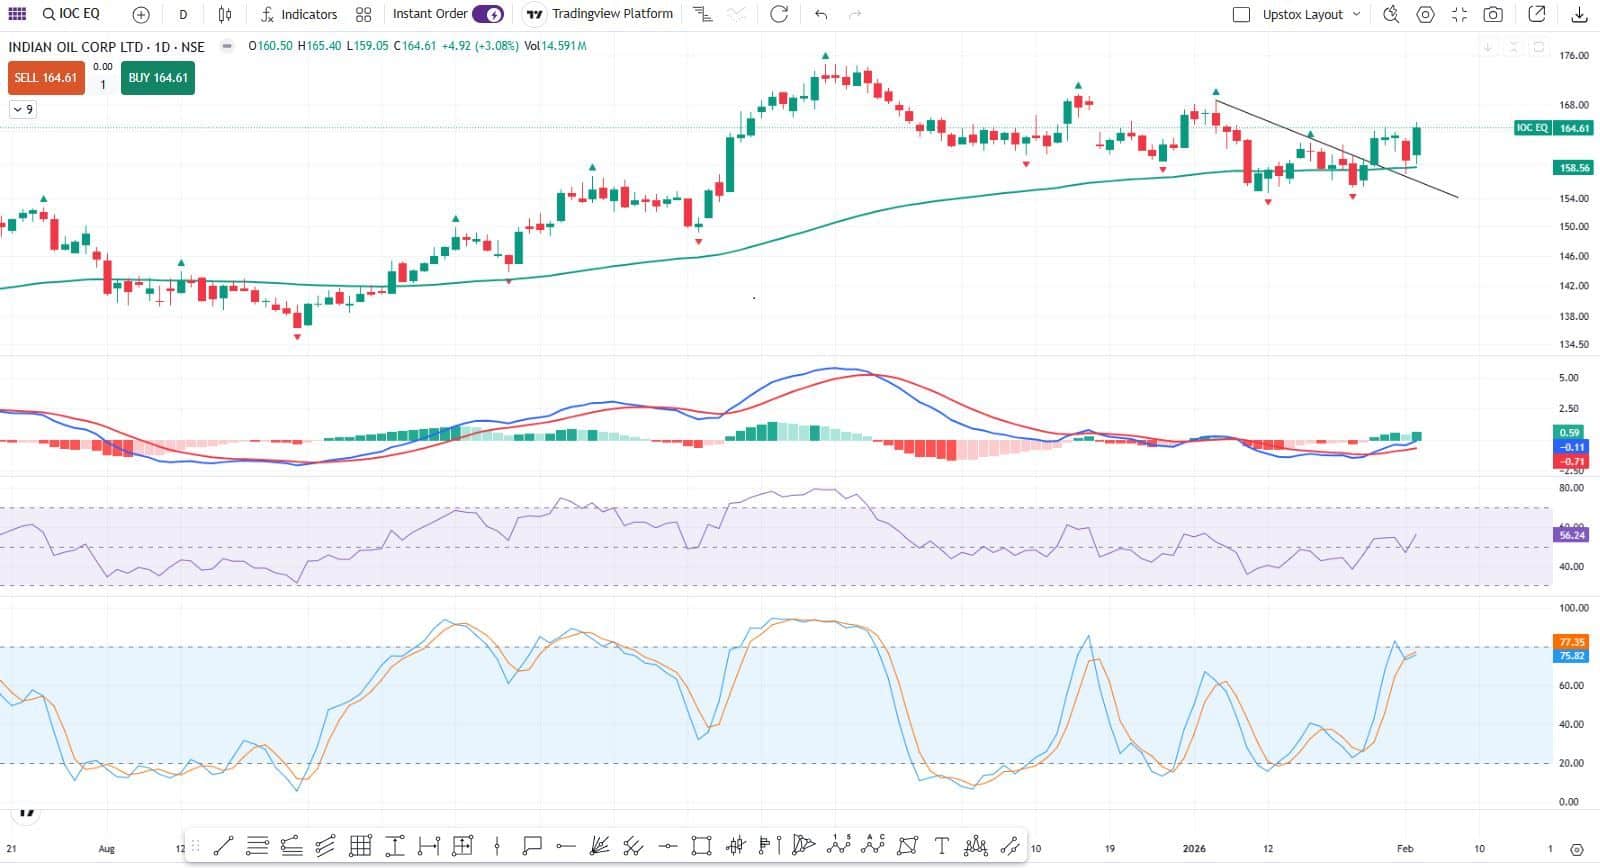Click the stochastic value label 77.35
Image resolution: width=1600 pixels, height=868 pixels.
1572,642
